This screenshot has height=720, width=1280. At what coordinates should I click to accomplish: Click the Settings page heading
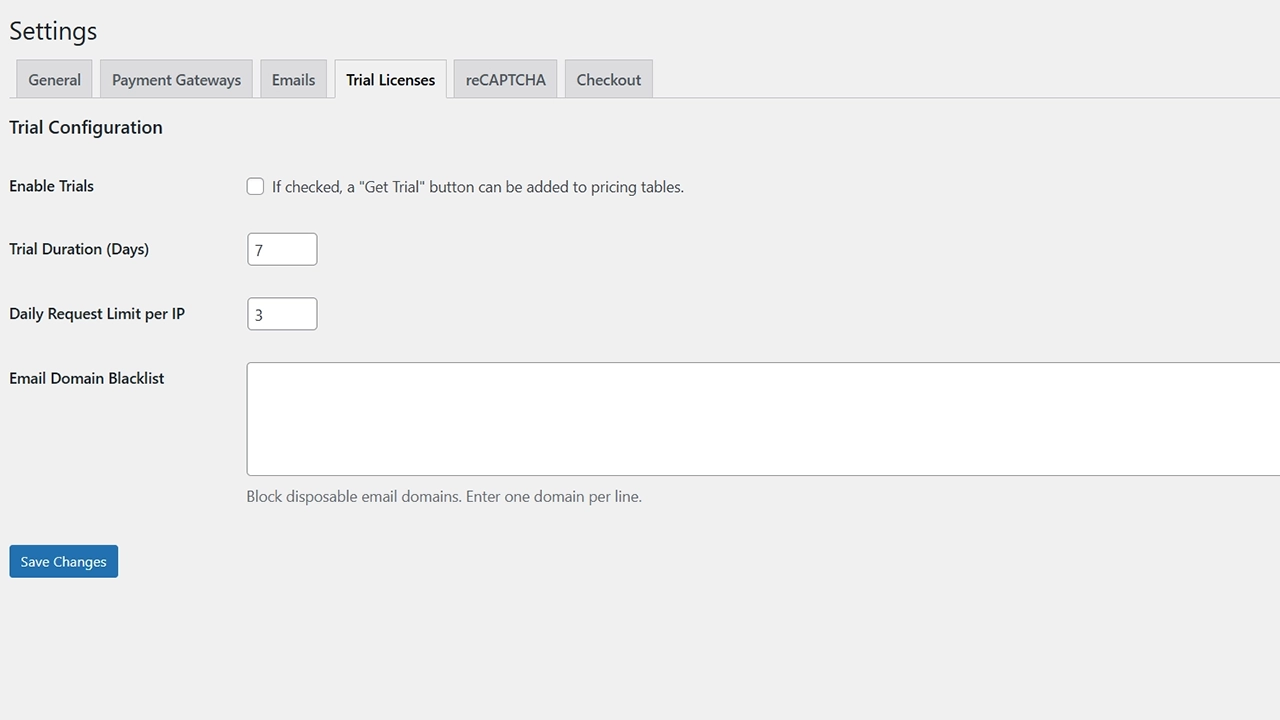(x=53, y=31)
